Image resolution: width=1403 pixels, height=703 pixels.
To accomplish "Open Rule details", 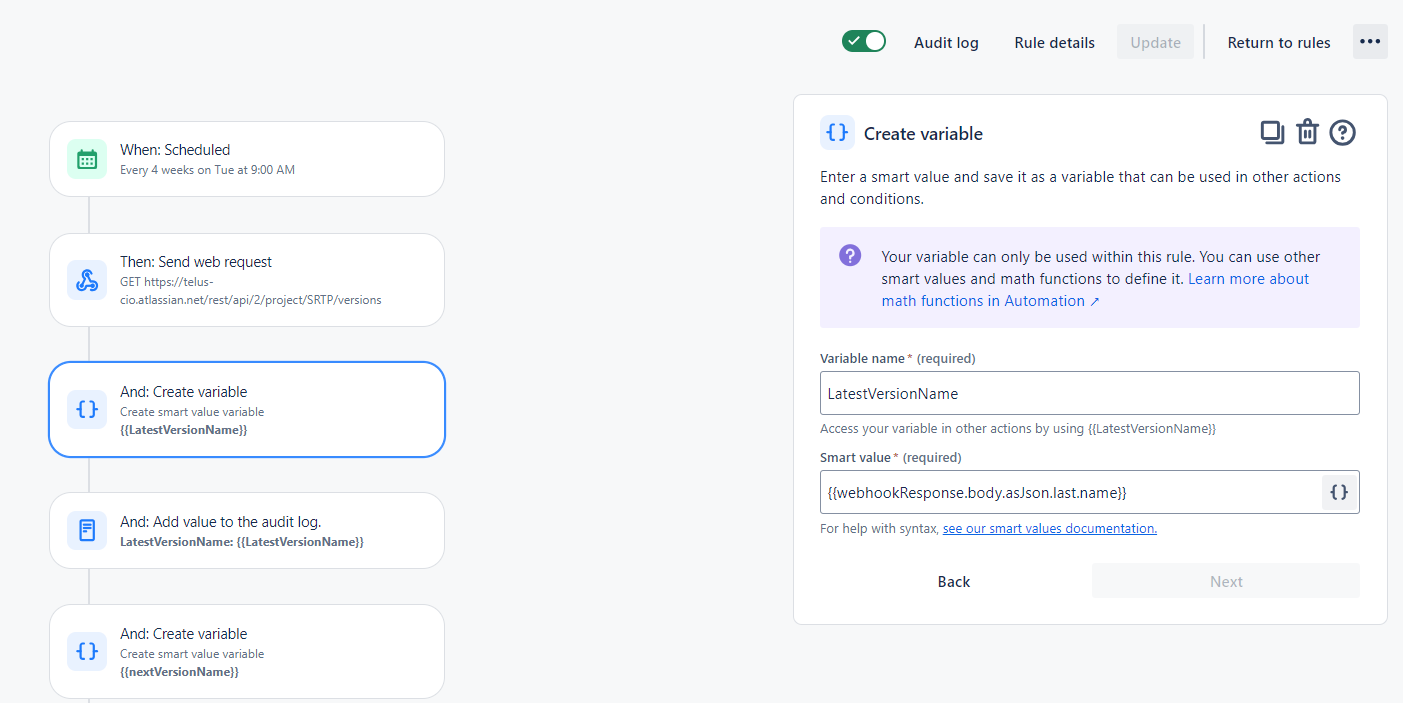I will (1054, 42).
